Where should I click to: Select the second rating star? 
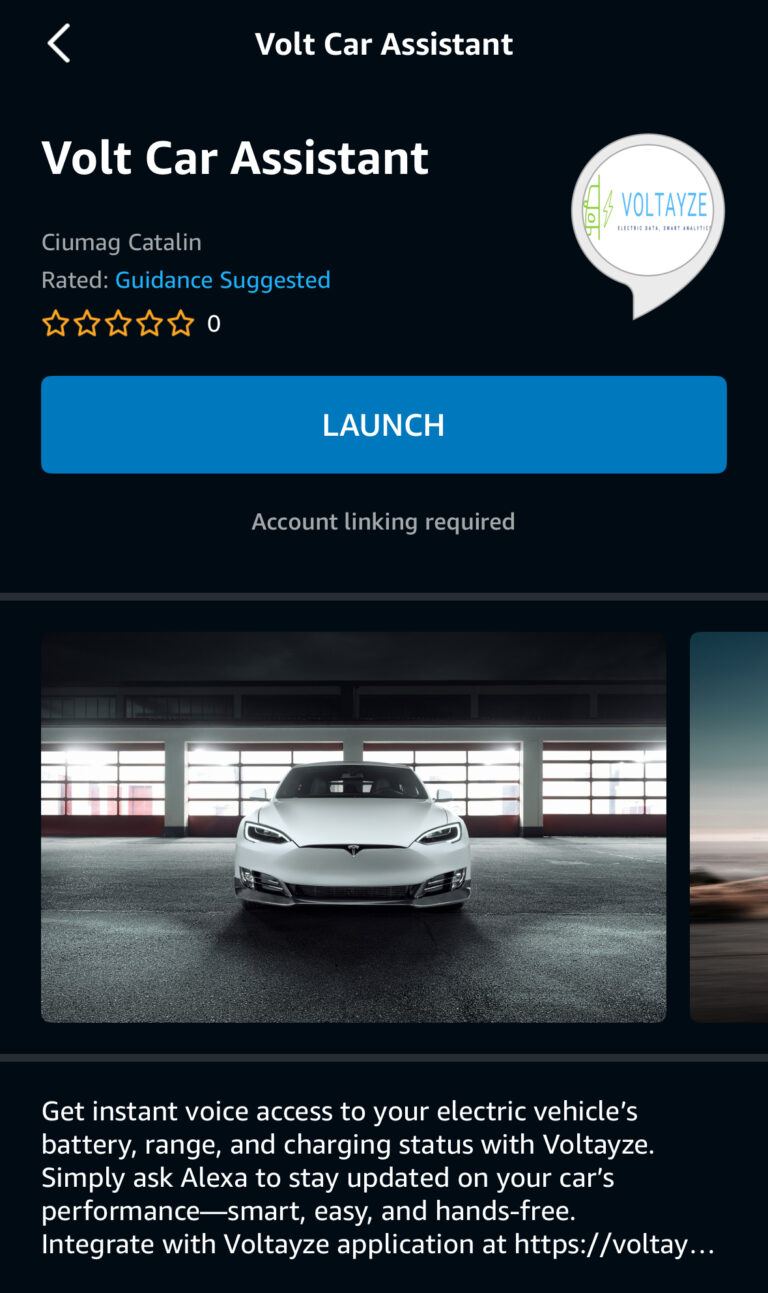pyautogui.click(x=87, y=324)
